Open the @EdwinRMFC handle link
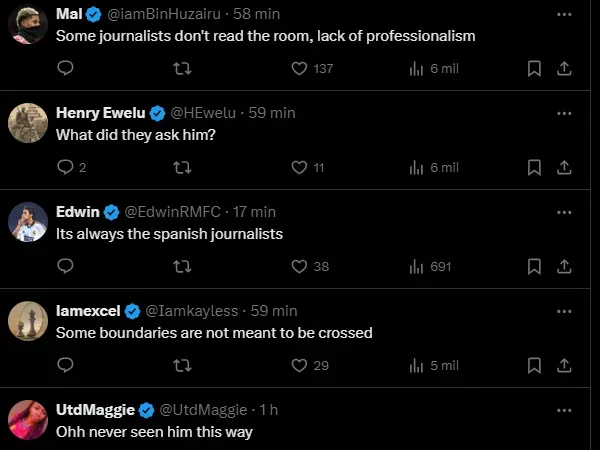Screen dimensions: 600x450 [172, 212]
